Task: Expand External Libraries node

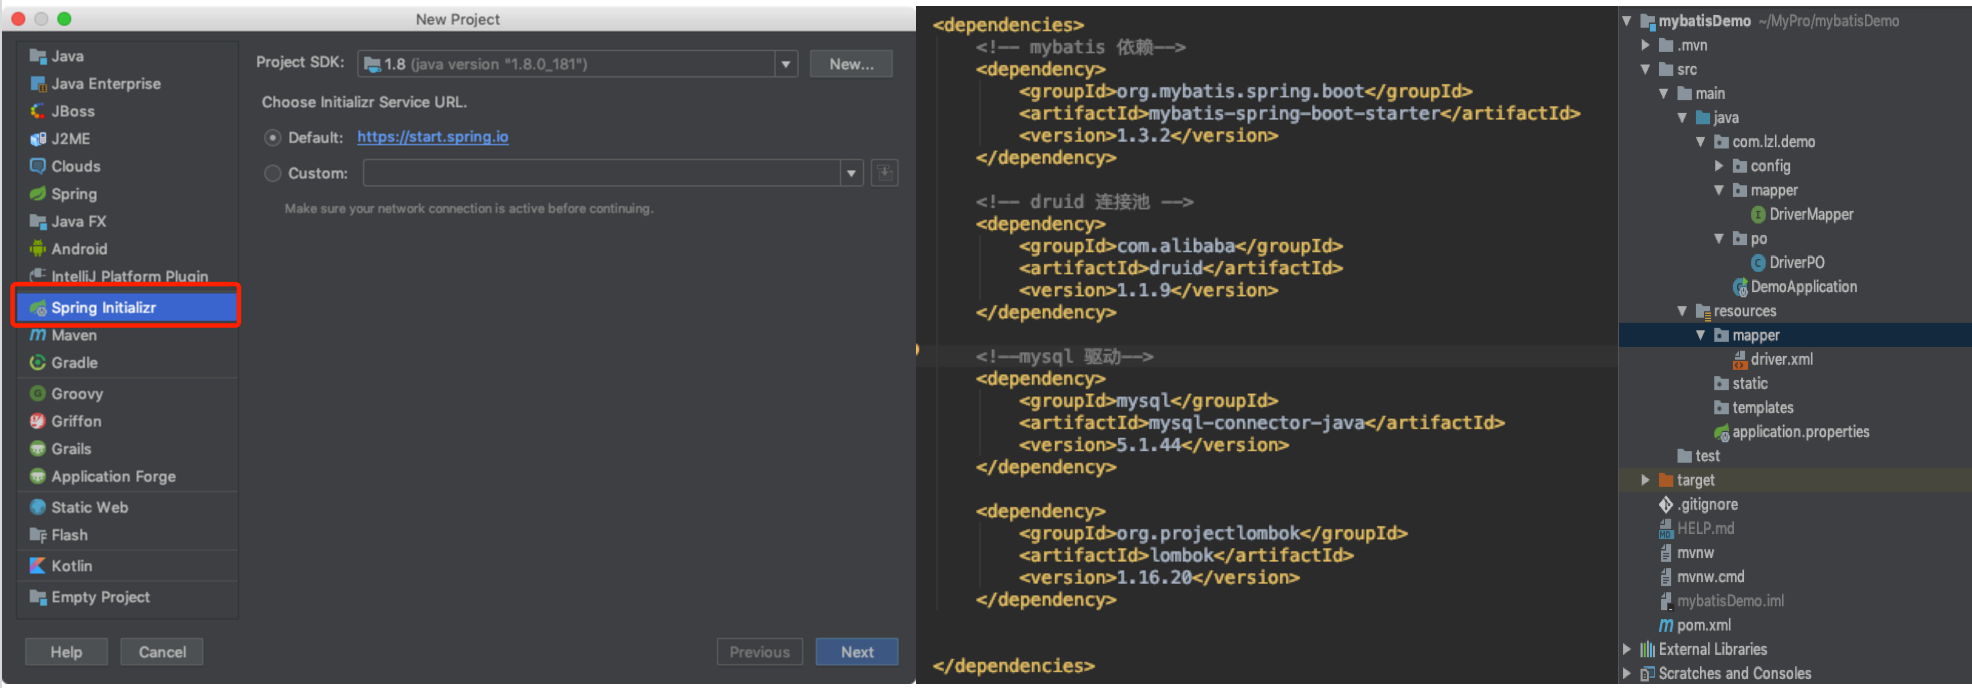Action: pyautogui.click(x=1627, y=649)
